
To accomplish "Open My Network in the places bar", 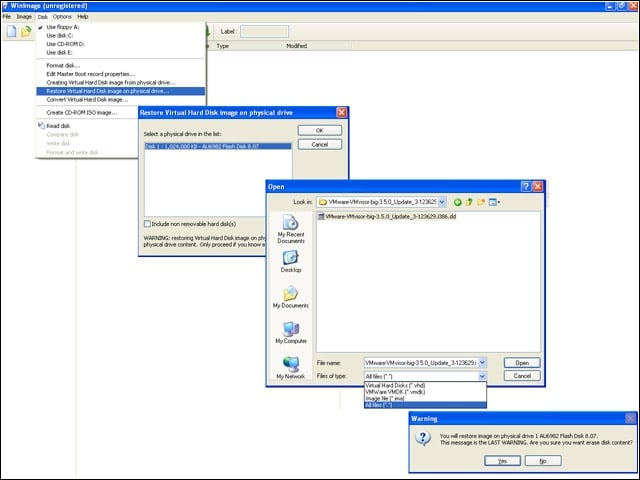I will pyautogui.click(x=291, y=367).
